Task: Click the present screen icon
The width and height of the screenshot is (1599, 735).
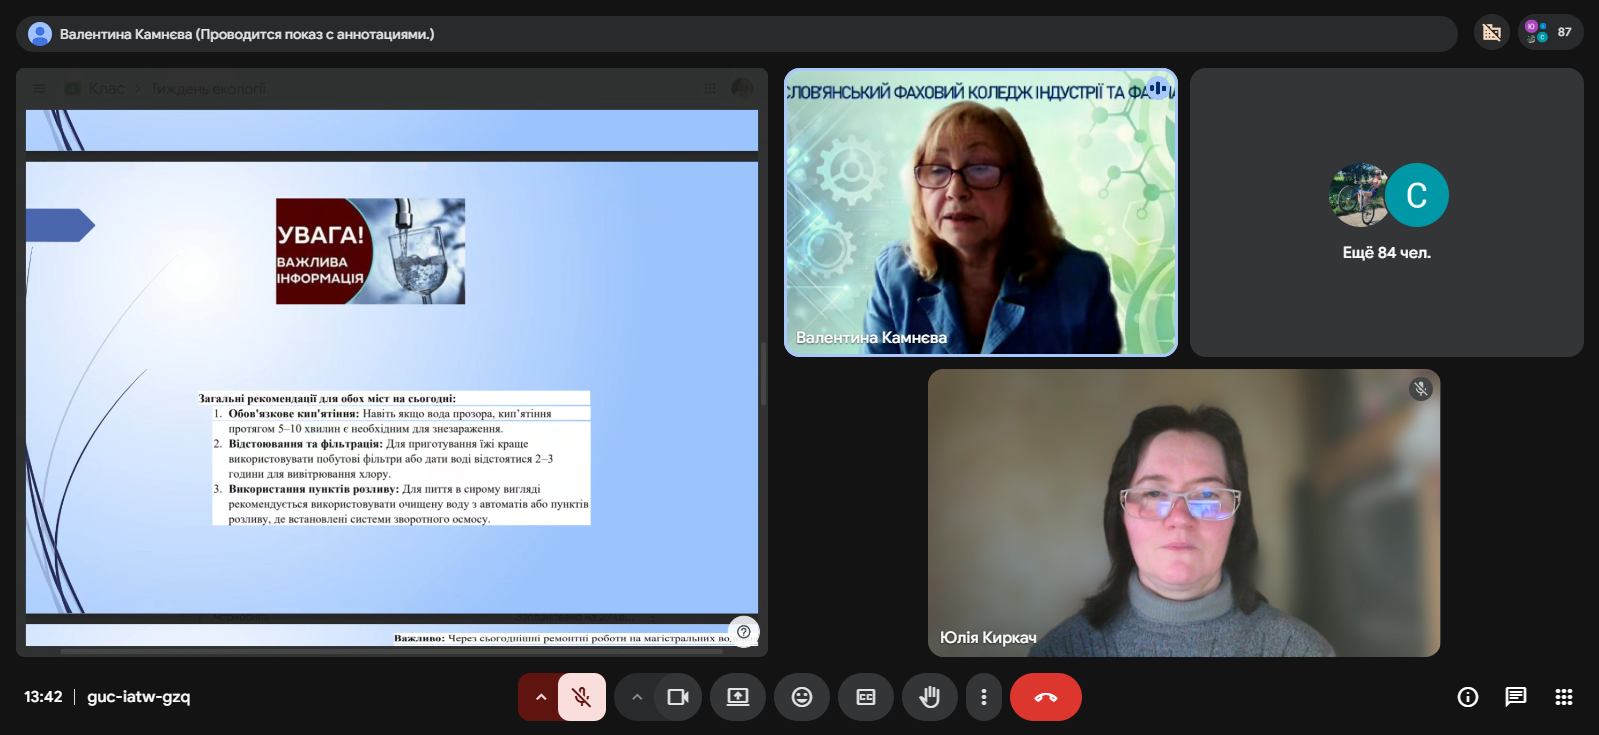Action: pyautogui.click(x=738, y=697)
